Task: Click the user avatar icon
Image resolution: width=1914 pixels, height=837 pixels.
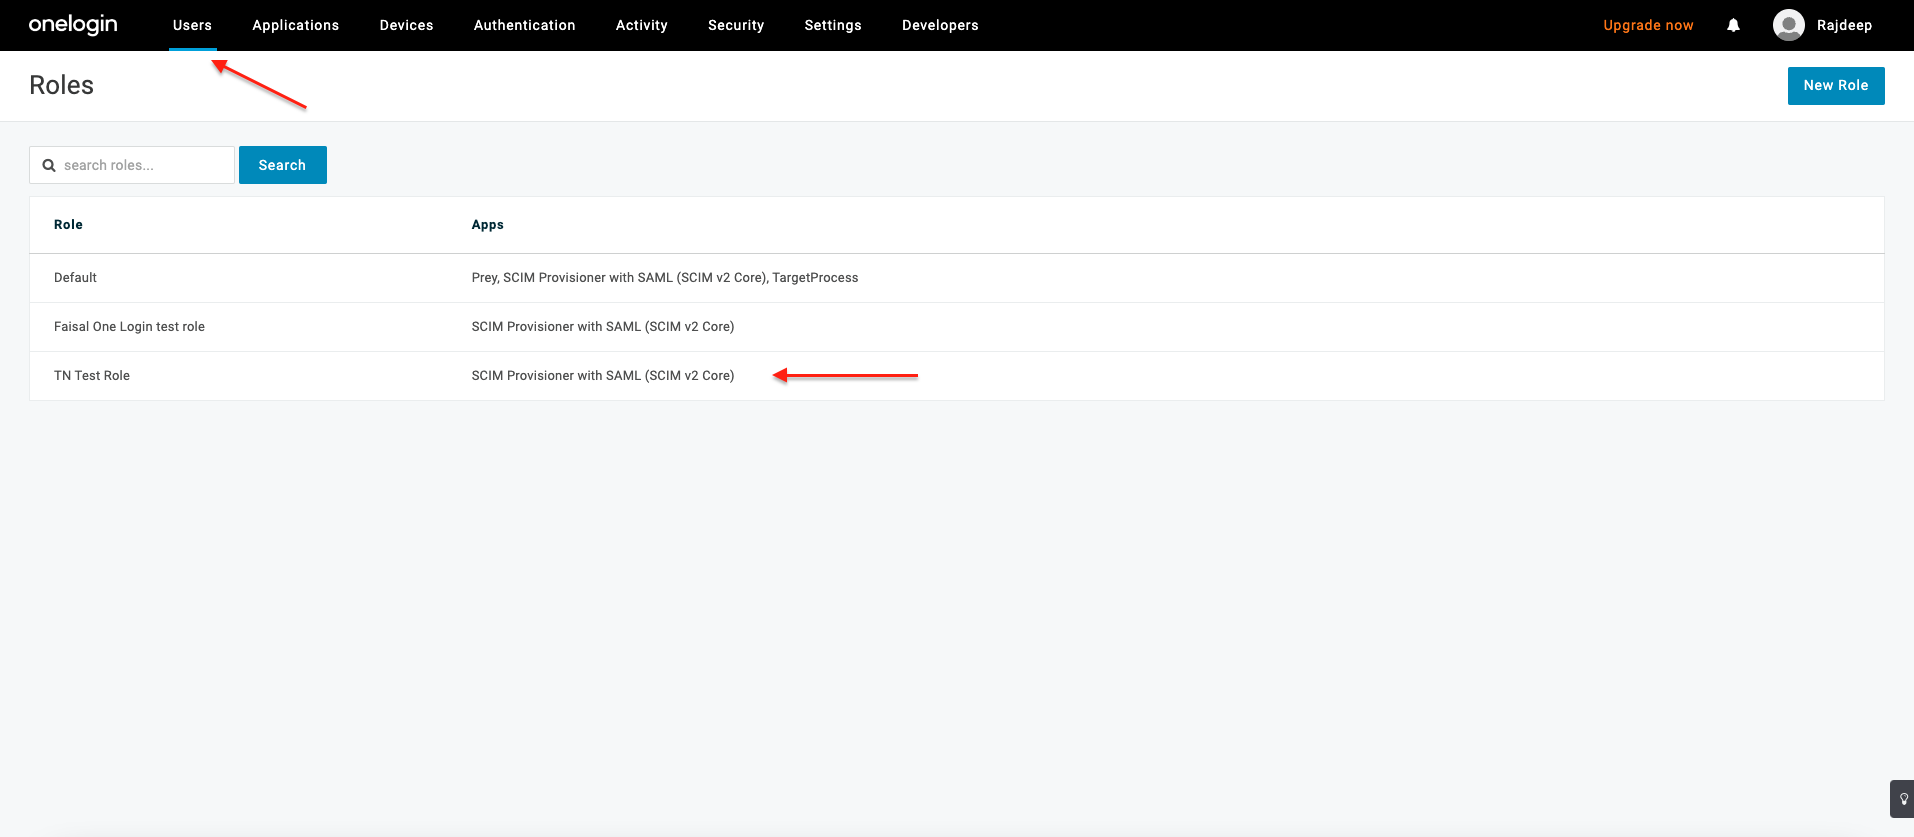Action: click(x=1788, y=25)
